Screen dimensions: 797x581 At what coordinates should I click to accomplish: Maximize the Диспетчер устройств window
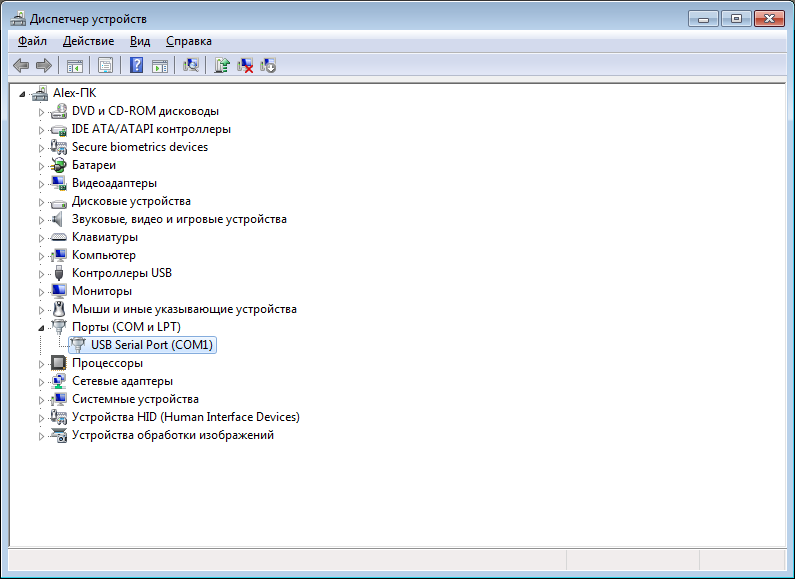coord(736,19)
